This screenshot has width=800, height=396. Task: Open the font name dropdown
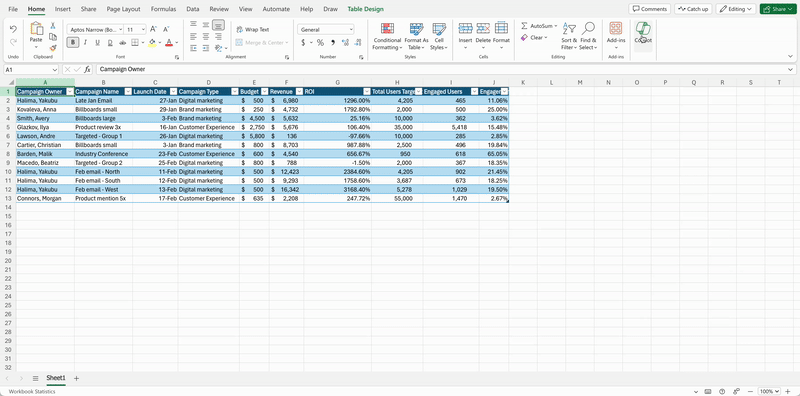point(120,30)
